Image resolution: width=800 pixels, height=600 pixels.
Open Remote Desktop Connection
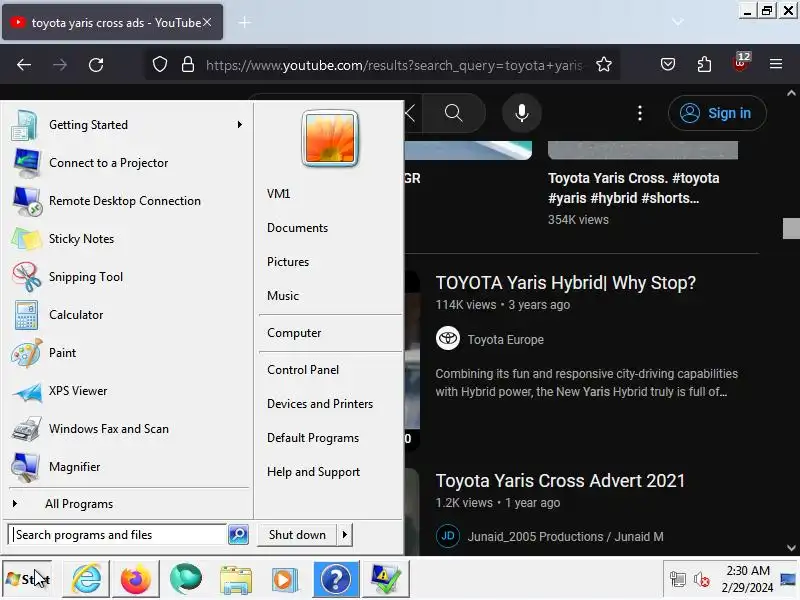pyautogui.click(x=127, y=201)
